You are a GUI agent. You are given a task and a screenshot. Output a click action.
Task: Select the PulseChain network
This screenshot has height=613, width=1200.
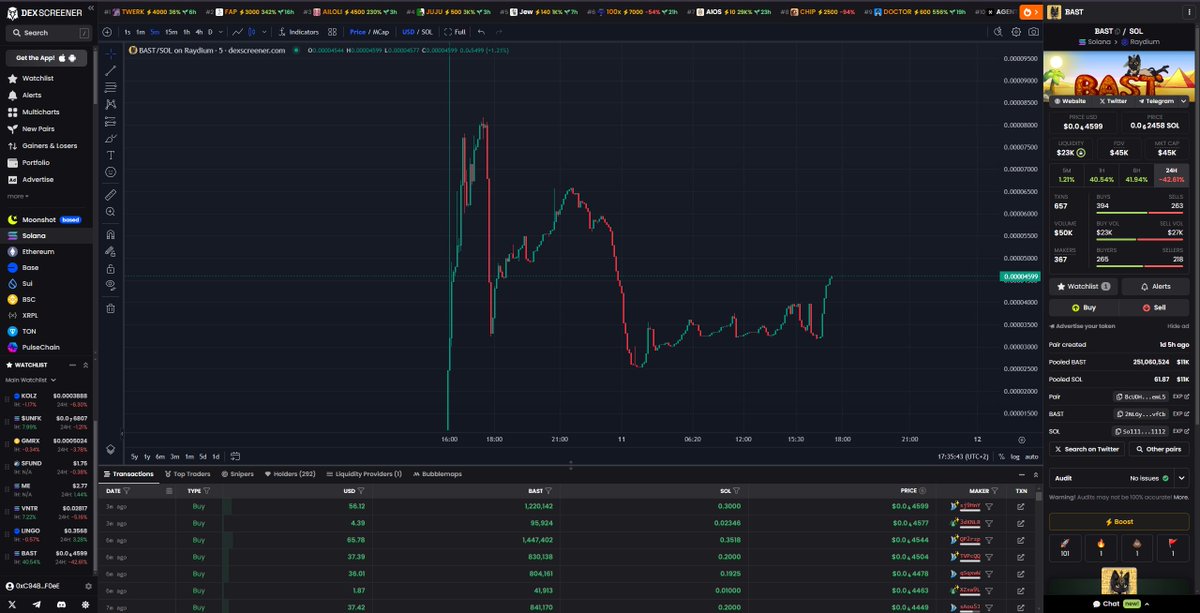(42, 347)
